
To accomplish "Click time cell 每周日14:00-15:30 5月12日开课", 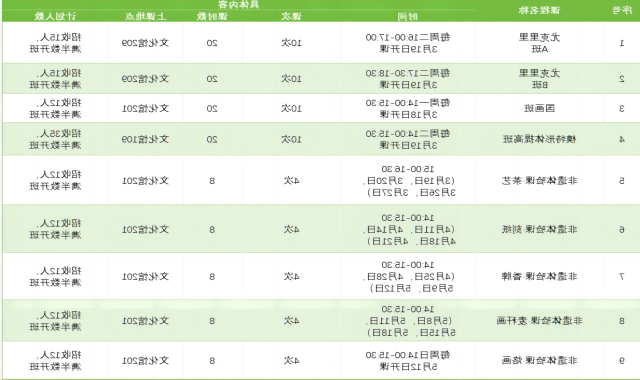I will point(408,360).
